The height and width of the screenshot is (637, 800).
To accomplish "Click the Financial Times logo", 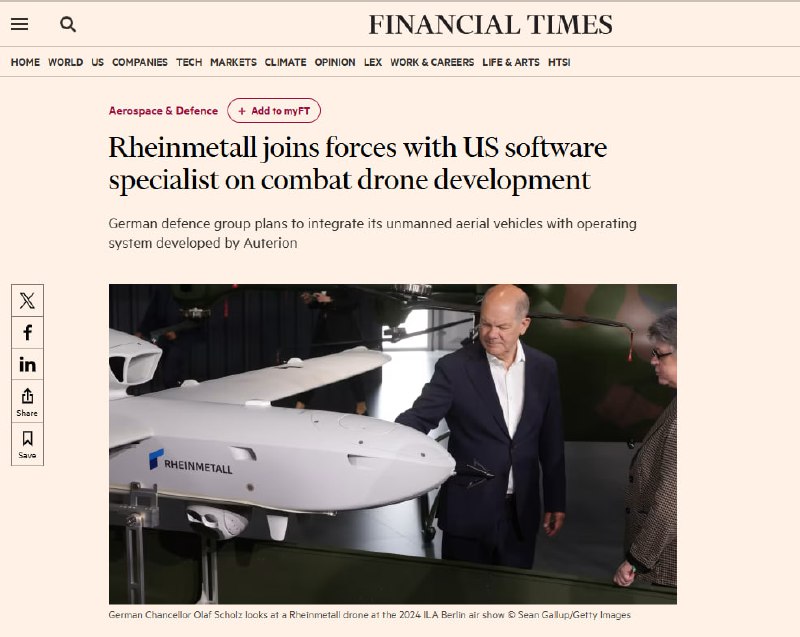I will click(x=490, y=24).
